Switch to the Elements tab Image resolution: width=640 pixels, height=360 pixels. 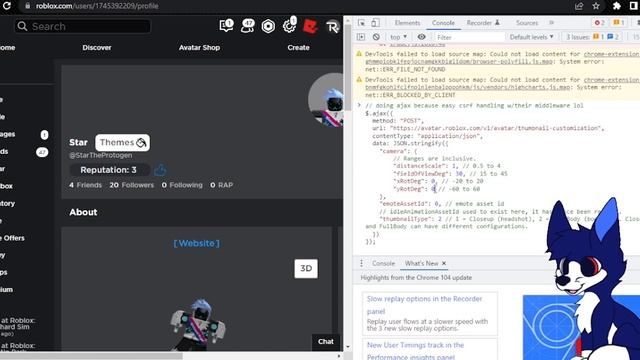[407, 23]
